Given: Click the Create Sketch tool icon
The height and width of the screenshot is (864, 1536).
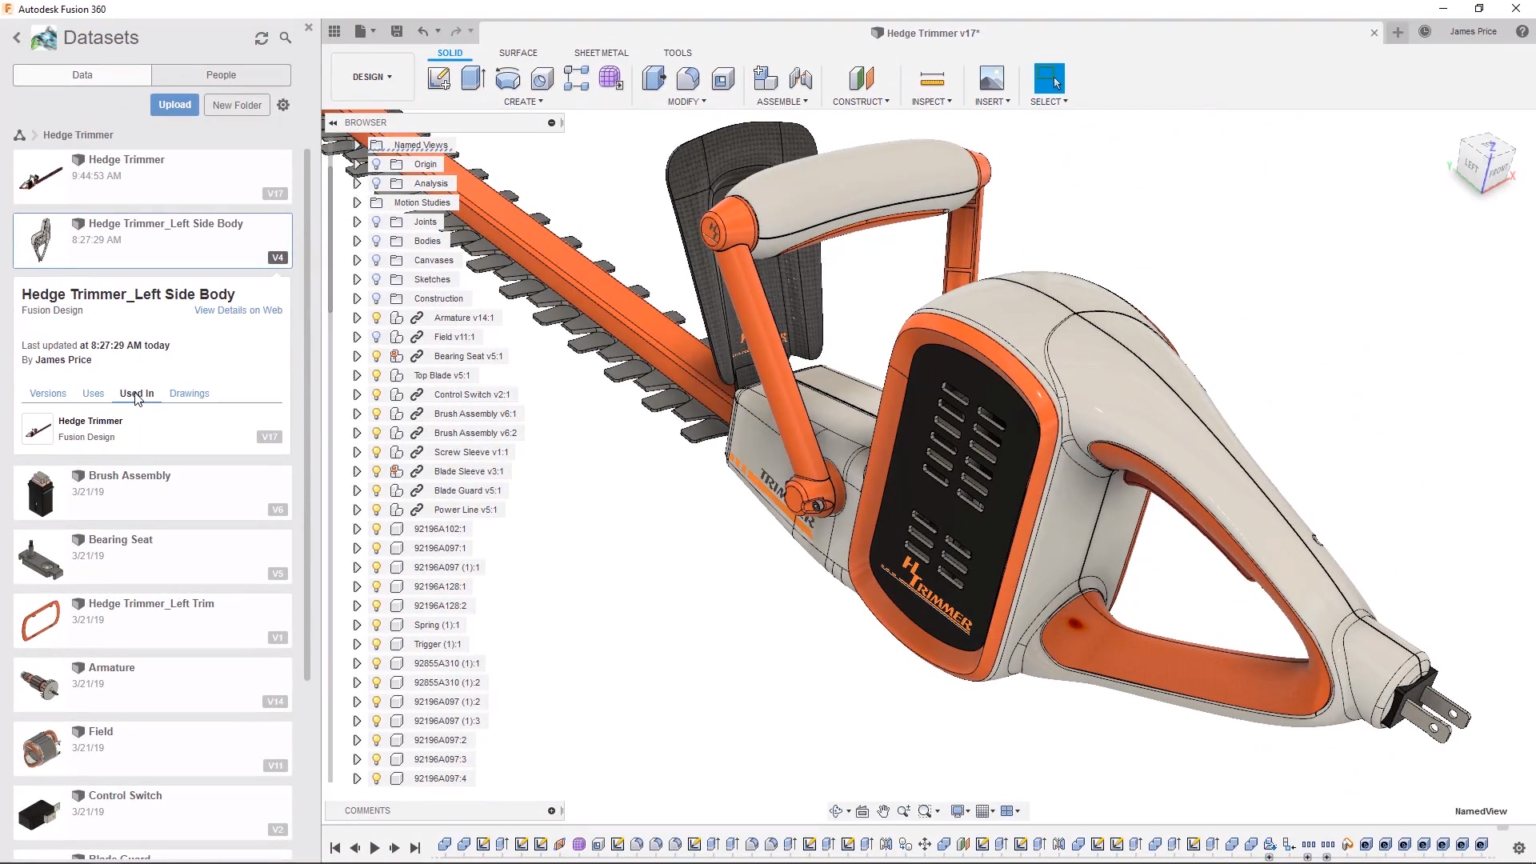Looking at the screenshot, I should [x=438, y=78].
